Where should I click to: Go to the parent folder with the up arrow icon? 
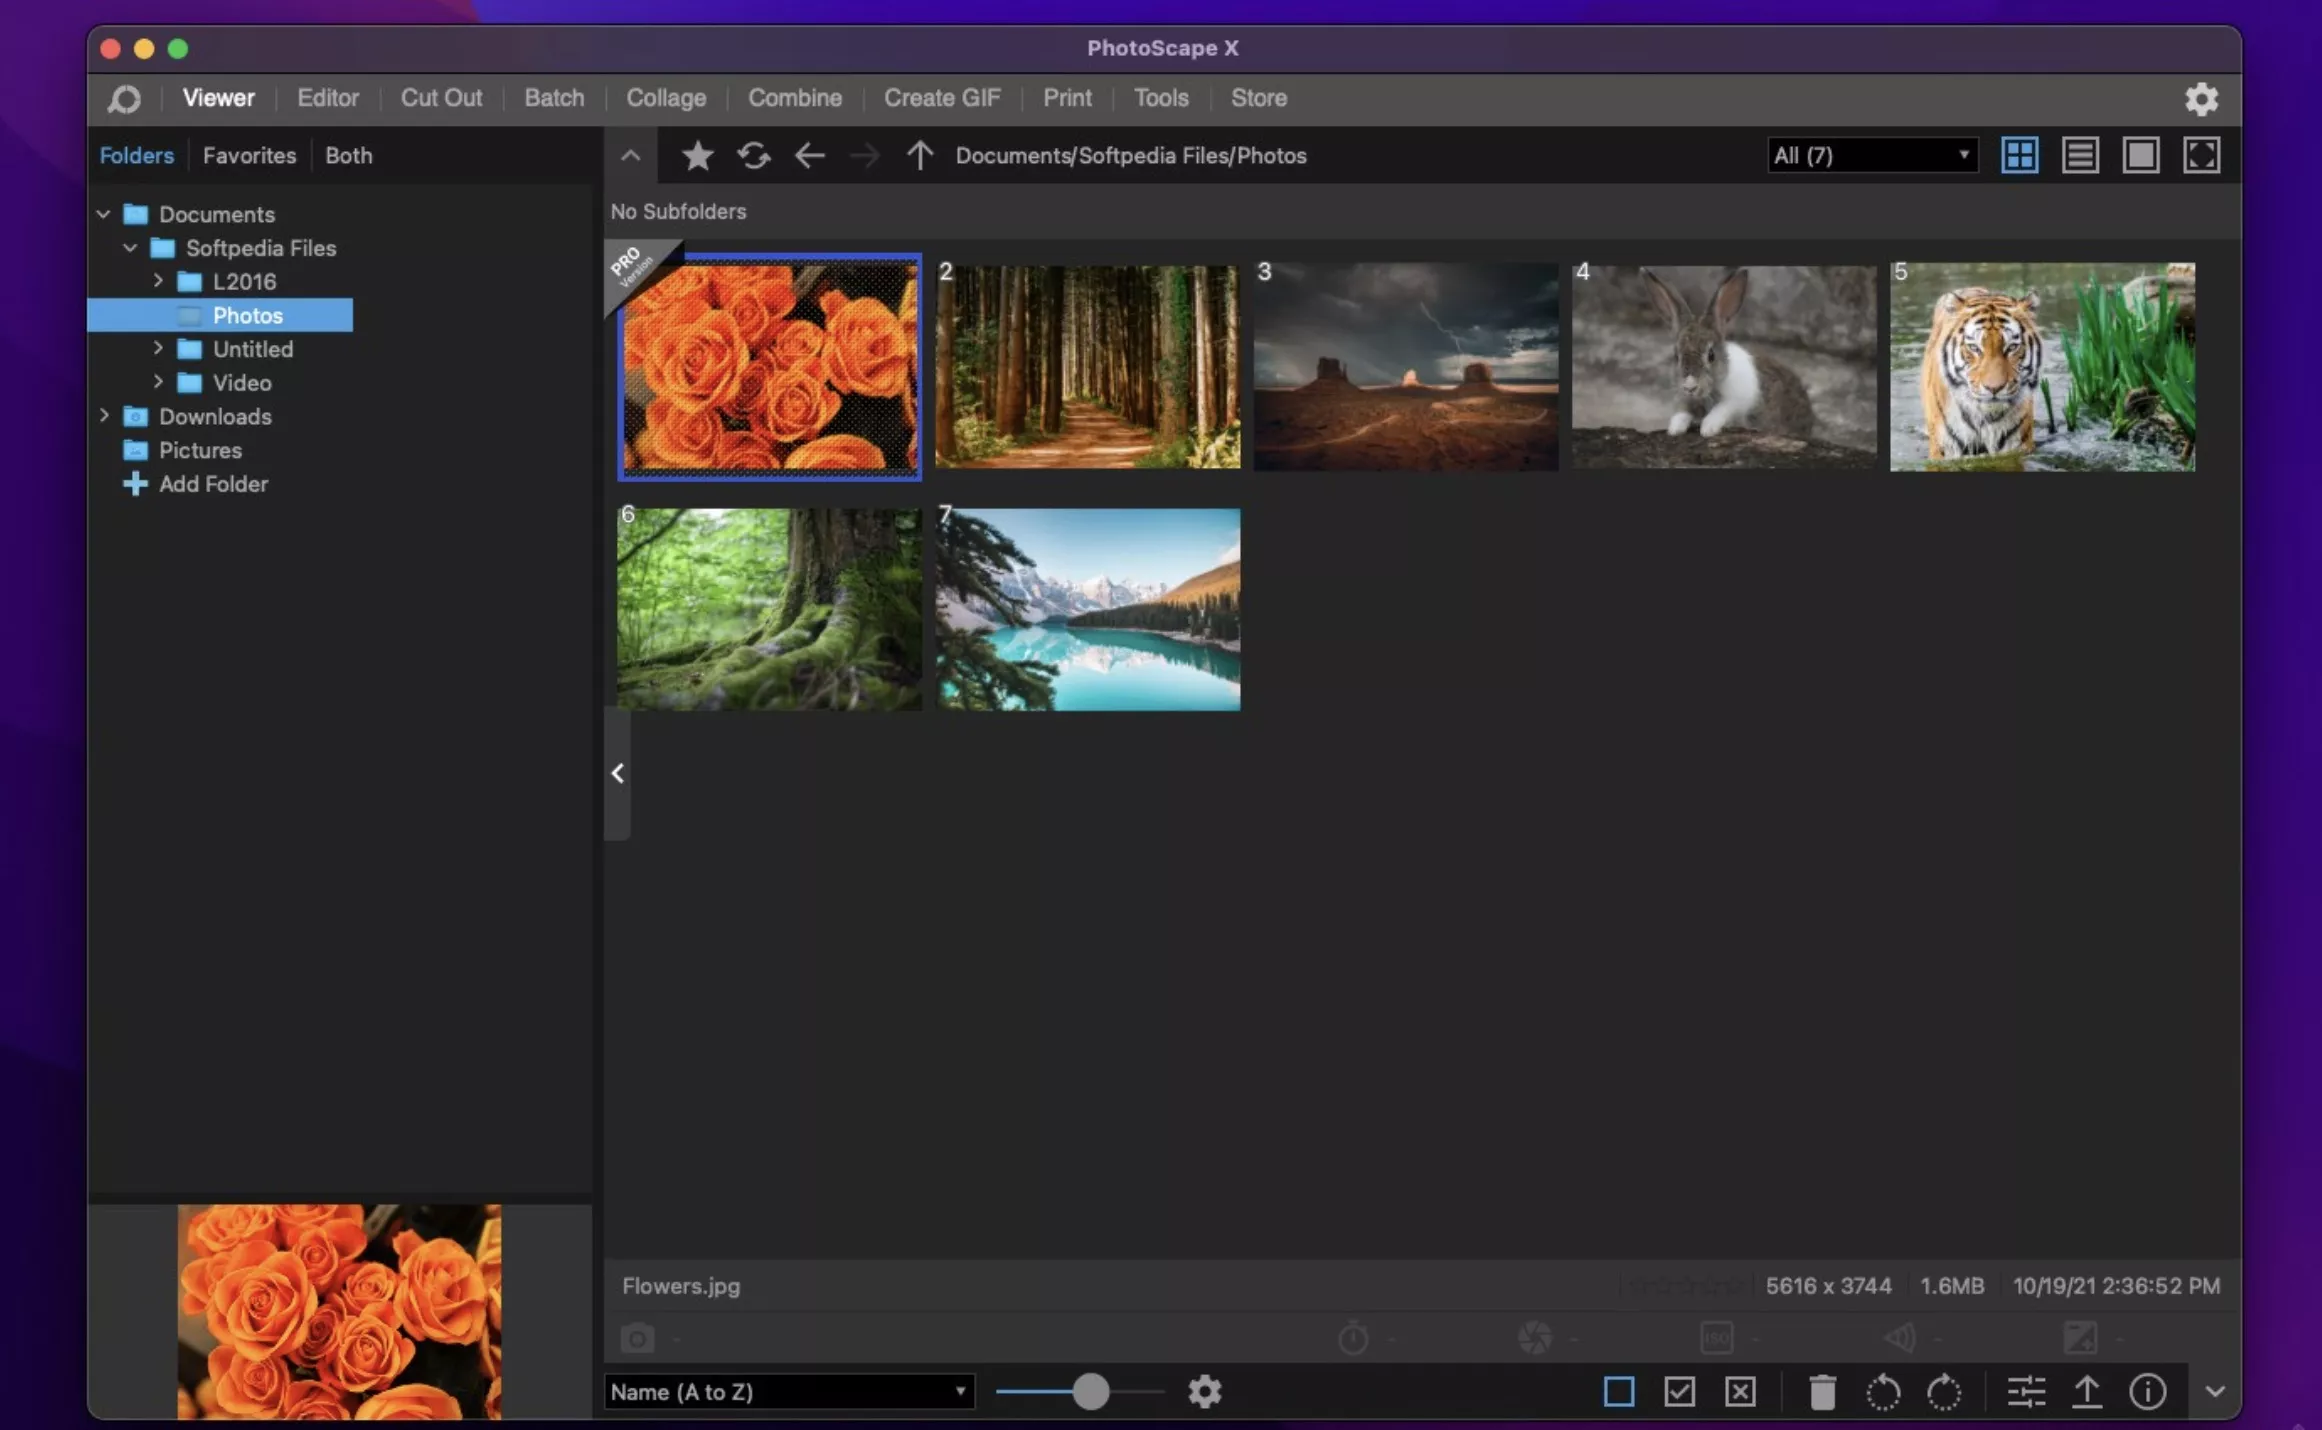coord(919,156)
